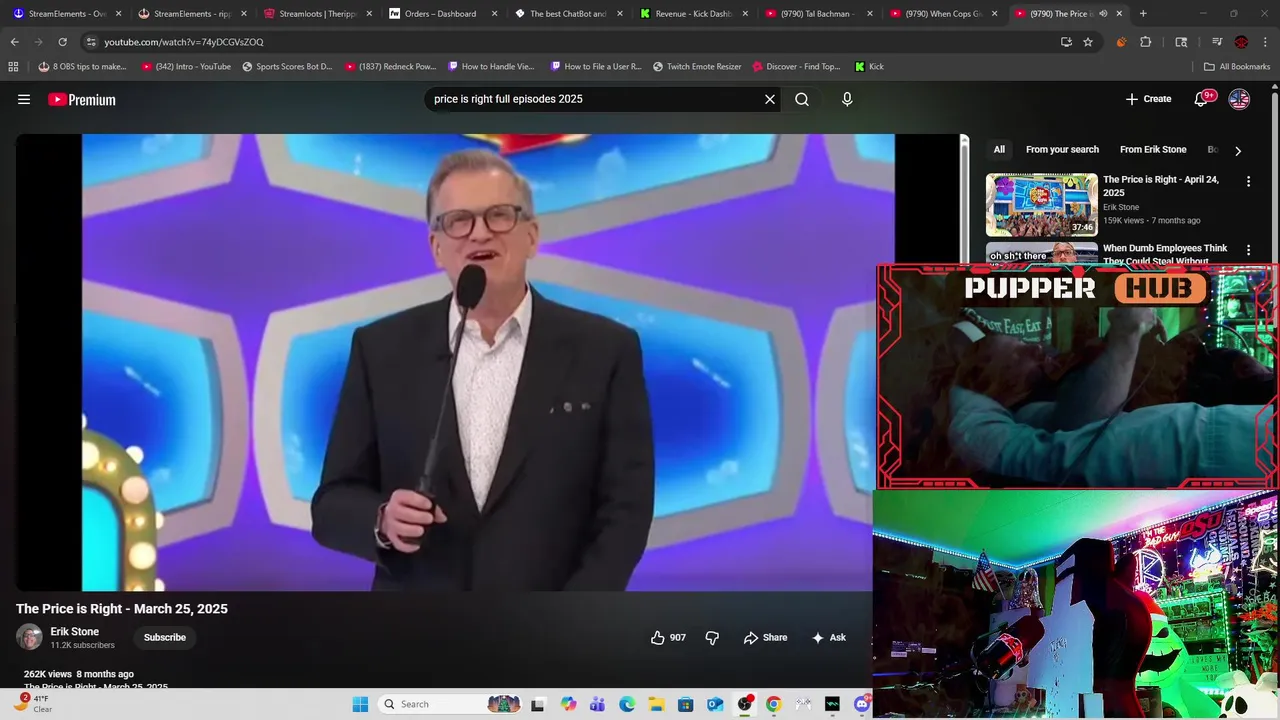The height and width of the screenshot is (720, 1280).
Task: Open Chrome apps grid in bookmarks bar
Action: point(13,66)
